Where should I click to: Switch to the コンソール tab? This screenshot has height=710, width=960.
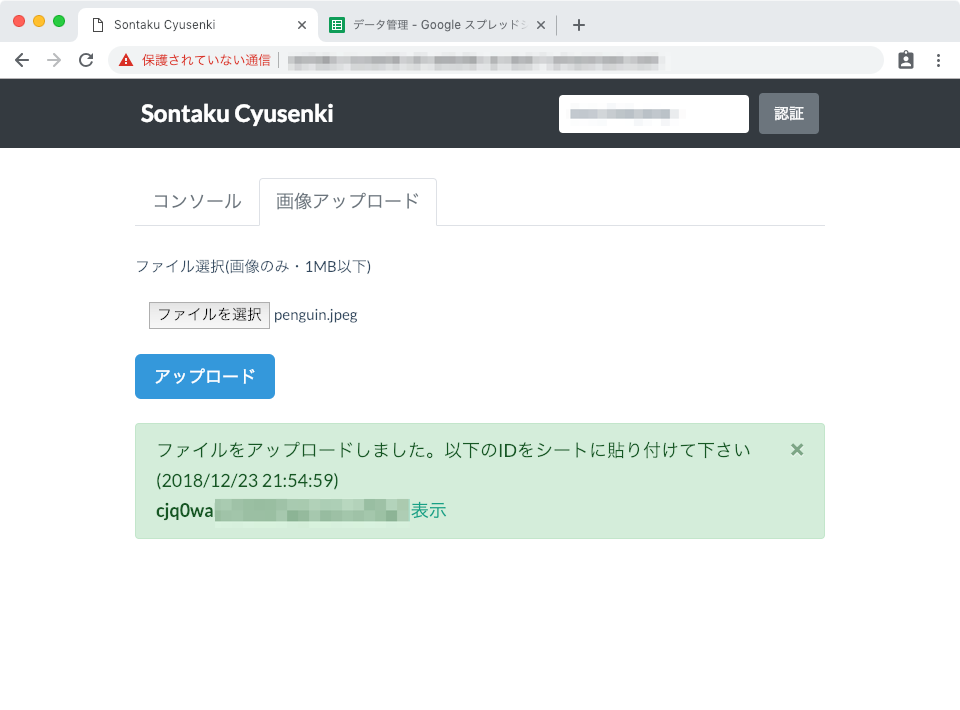[x=197, y=201]
